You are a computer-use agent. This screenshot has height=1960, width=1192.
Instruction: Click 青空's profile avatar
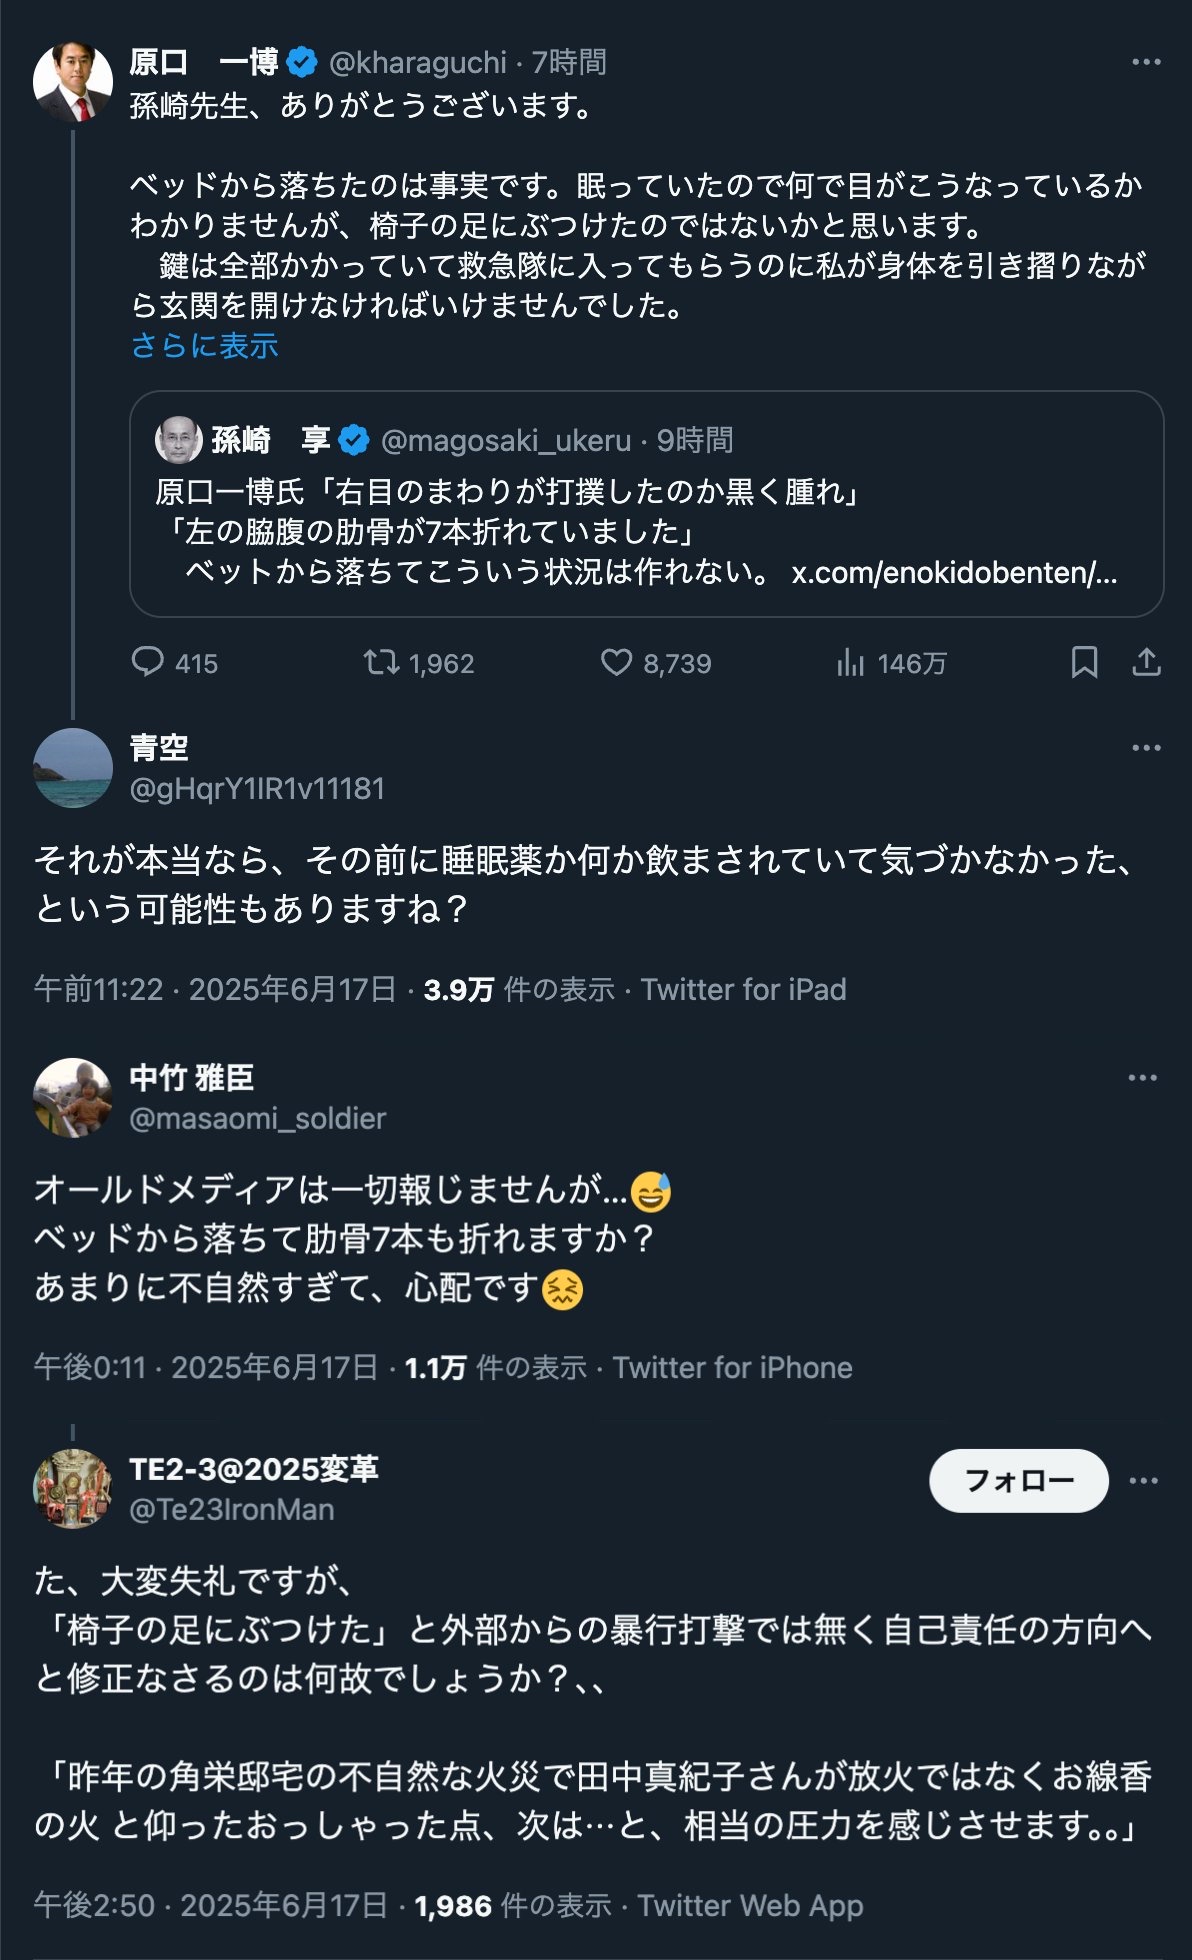click(73, 768)
